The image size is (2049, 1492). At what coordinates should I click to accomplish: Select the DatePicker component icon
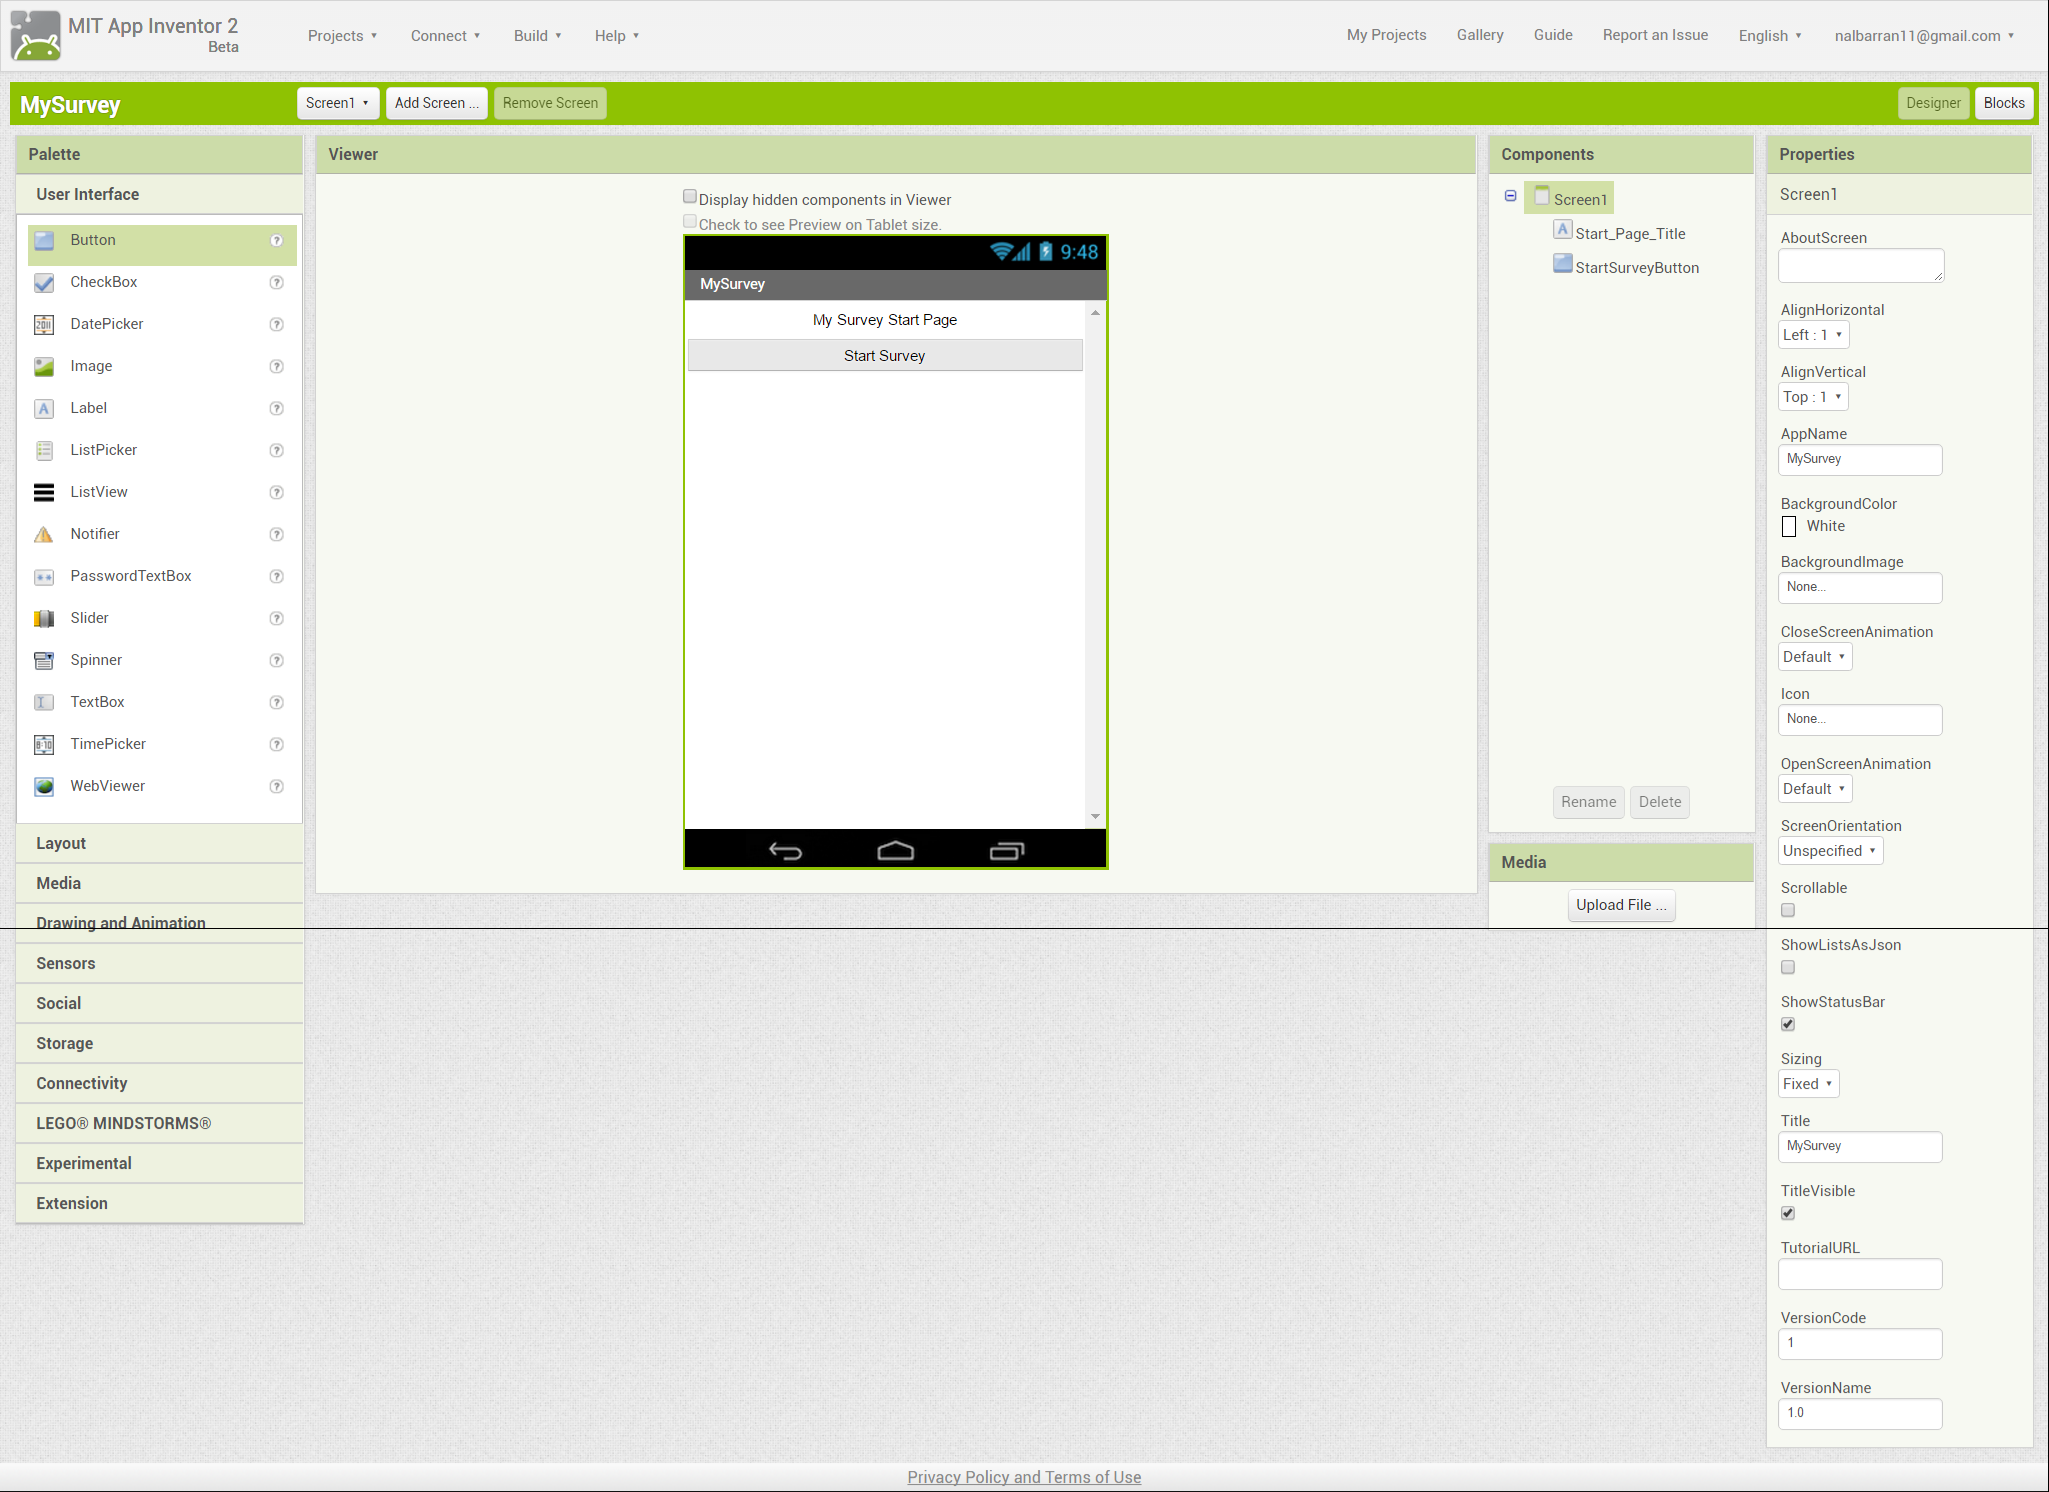[x=44, y=325]
